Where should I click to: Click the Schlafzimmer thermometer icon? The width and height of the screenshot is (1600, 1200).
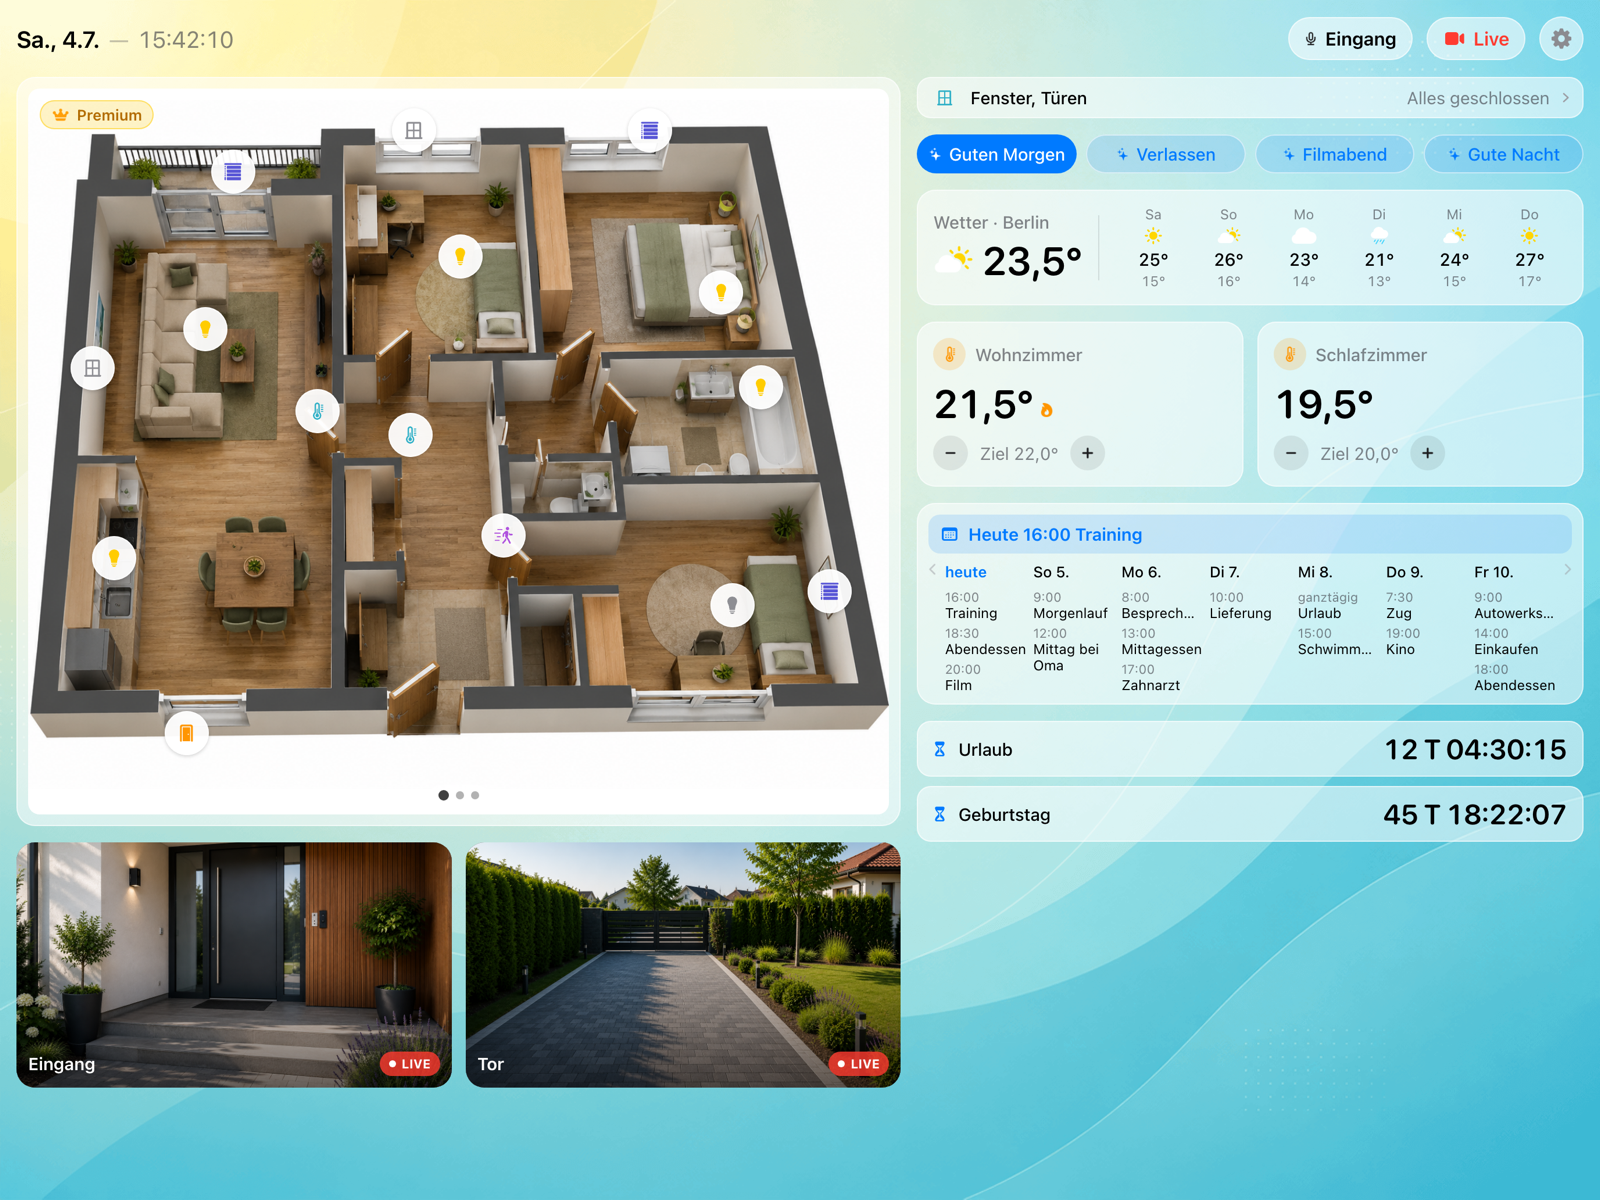[1289, 354]
